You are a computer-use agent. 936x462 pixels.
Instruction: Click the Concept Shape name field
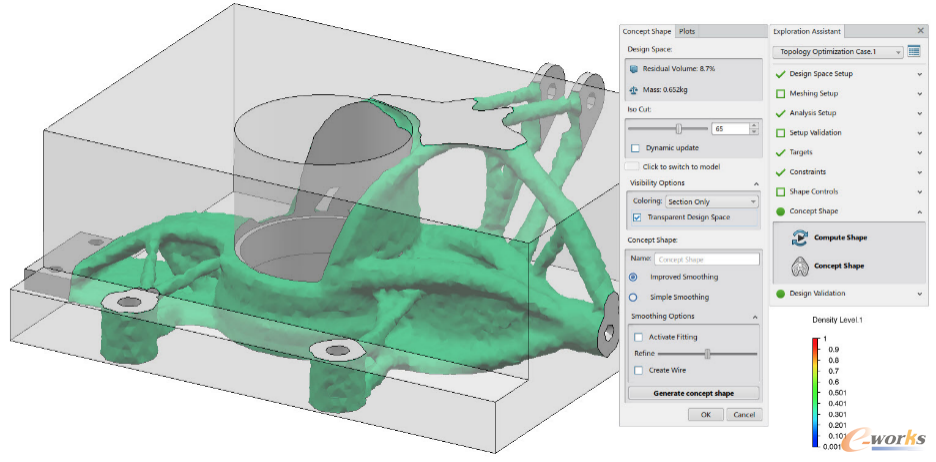(707, 259)
